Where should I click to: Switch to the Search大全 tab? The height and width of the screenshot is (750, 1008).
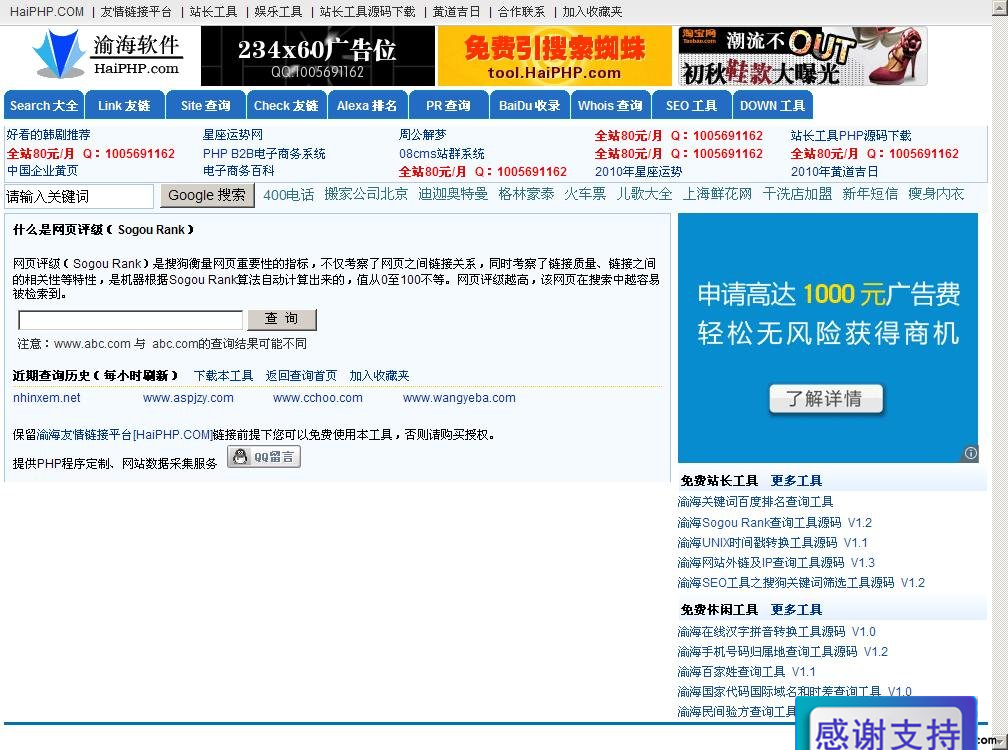(44, 105)
